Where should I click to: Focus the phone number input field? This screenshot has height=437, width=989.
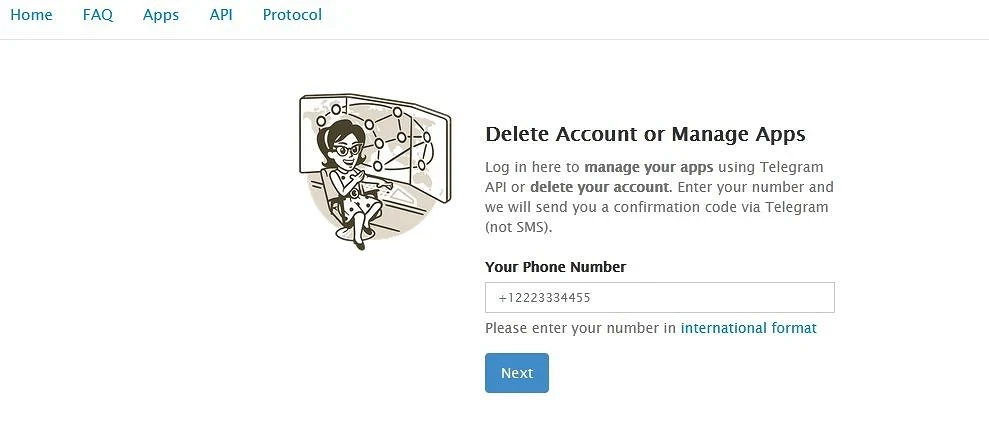coord(659,298)
